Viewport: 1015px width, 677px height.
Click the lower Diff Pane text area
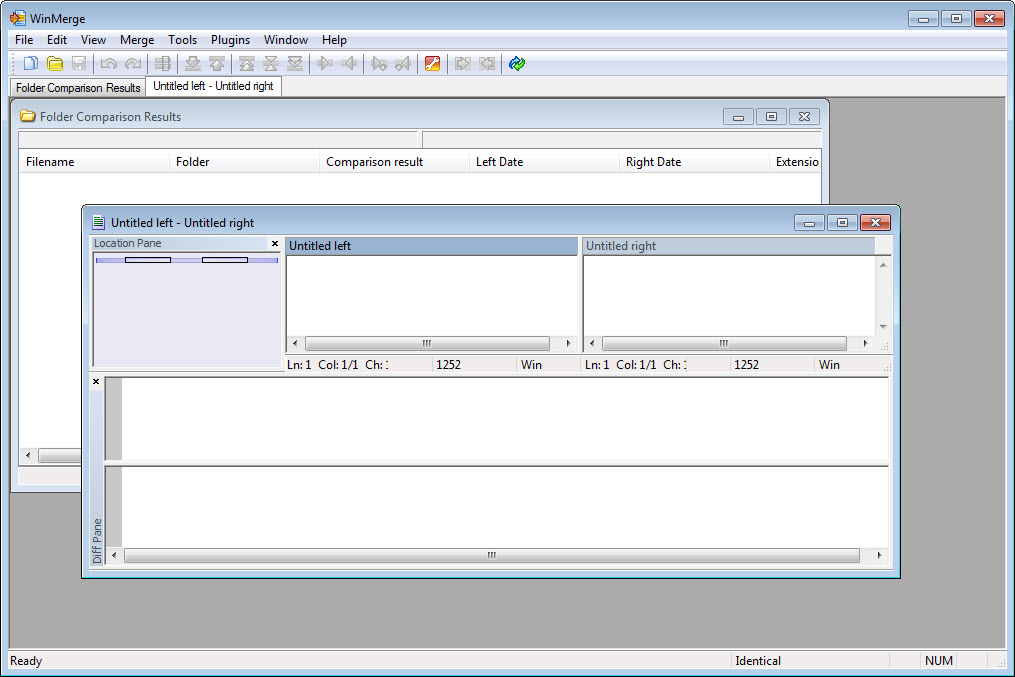pyautogui.click(x=505, y=507)
